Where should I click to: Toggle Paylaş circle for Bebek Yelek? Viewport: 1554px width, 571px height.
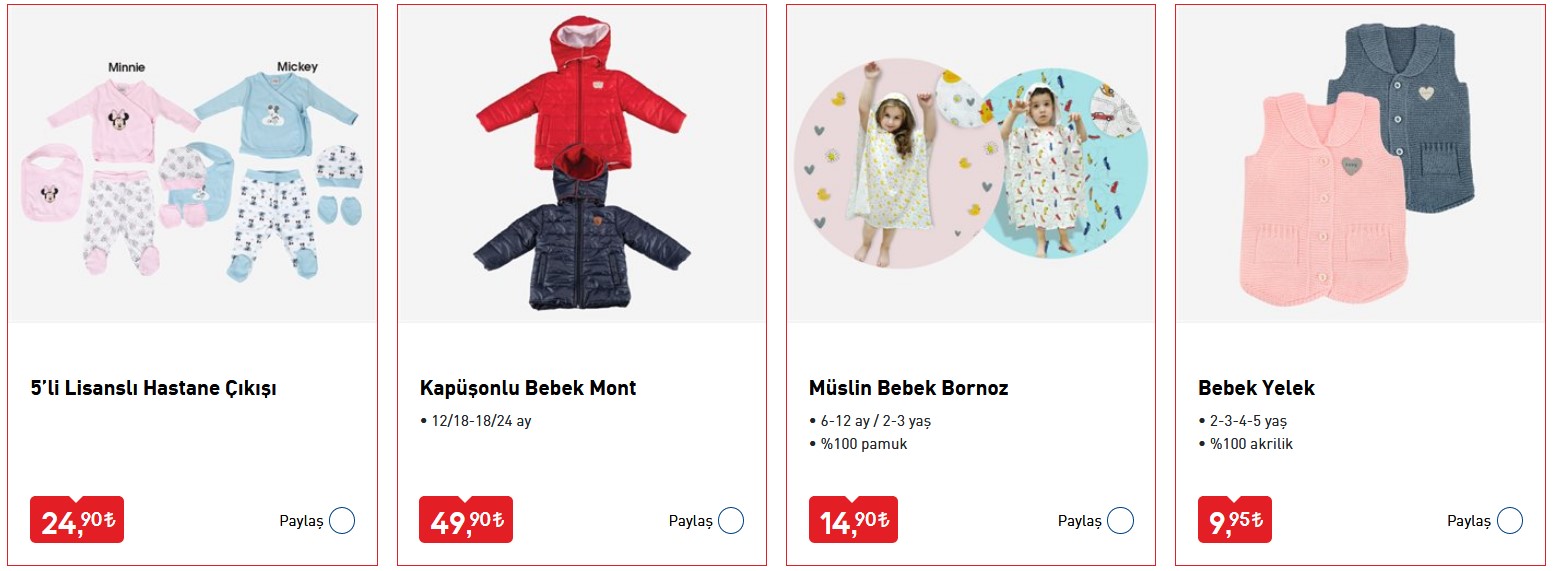pos(1509,521)
